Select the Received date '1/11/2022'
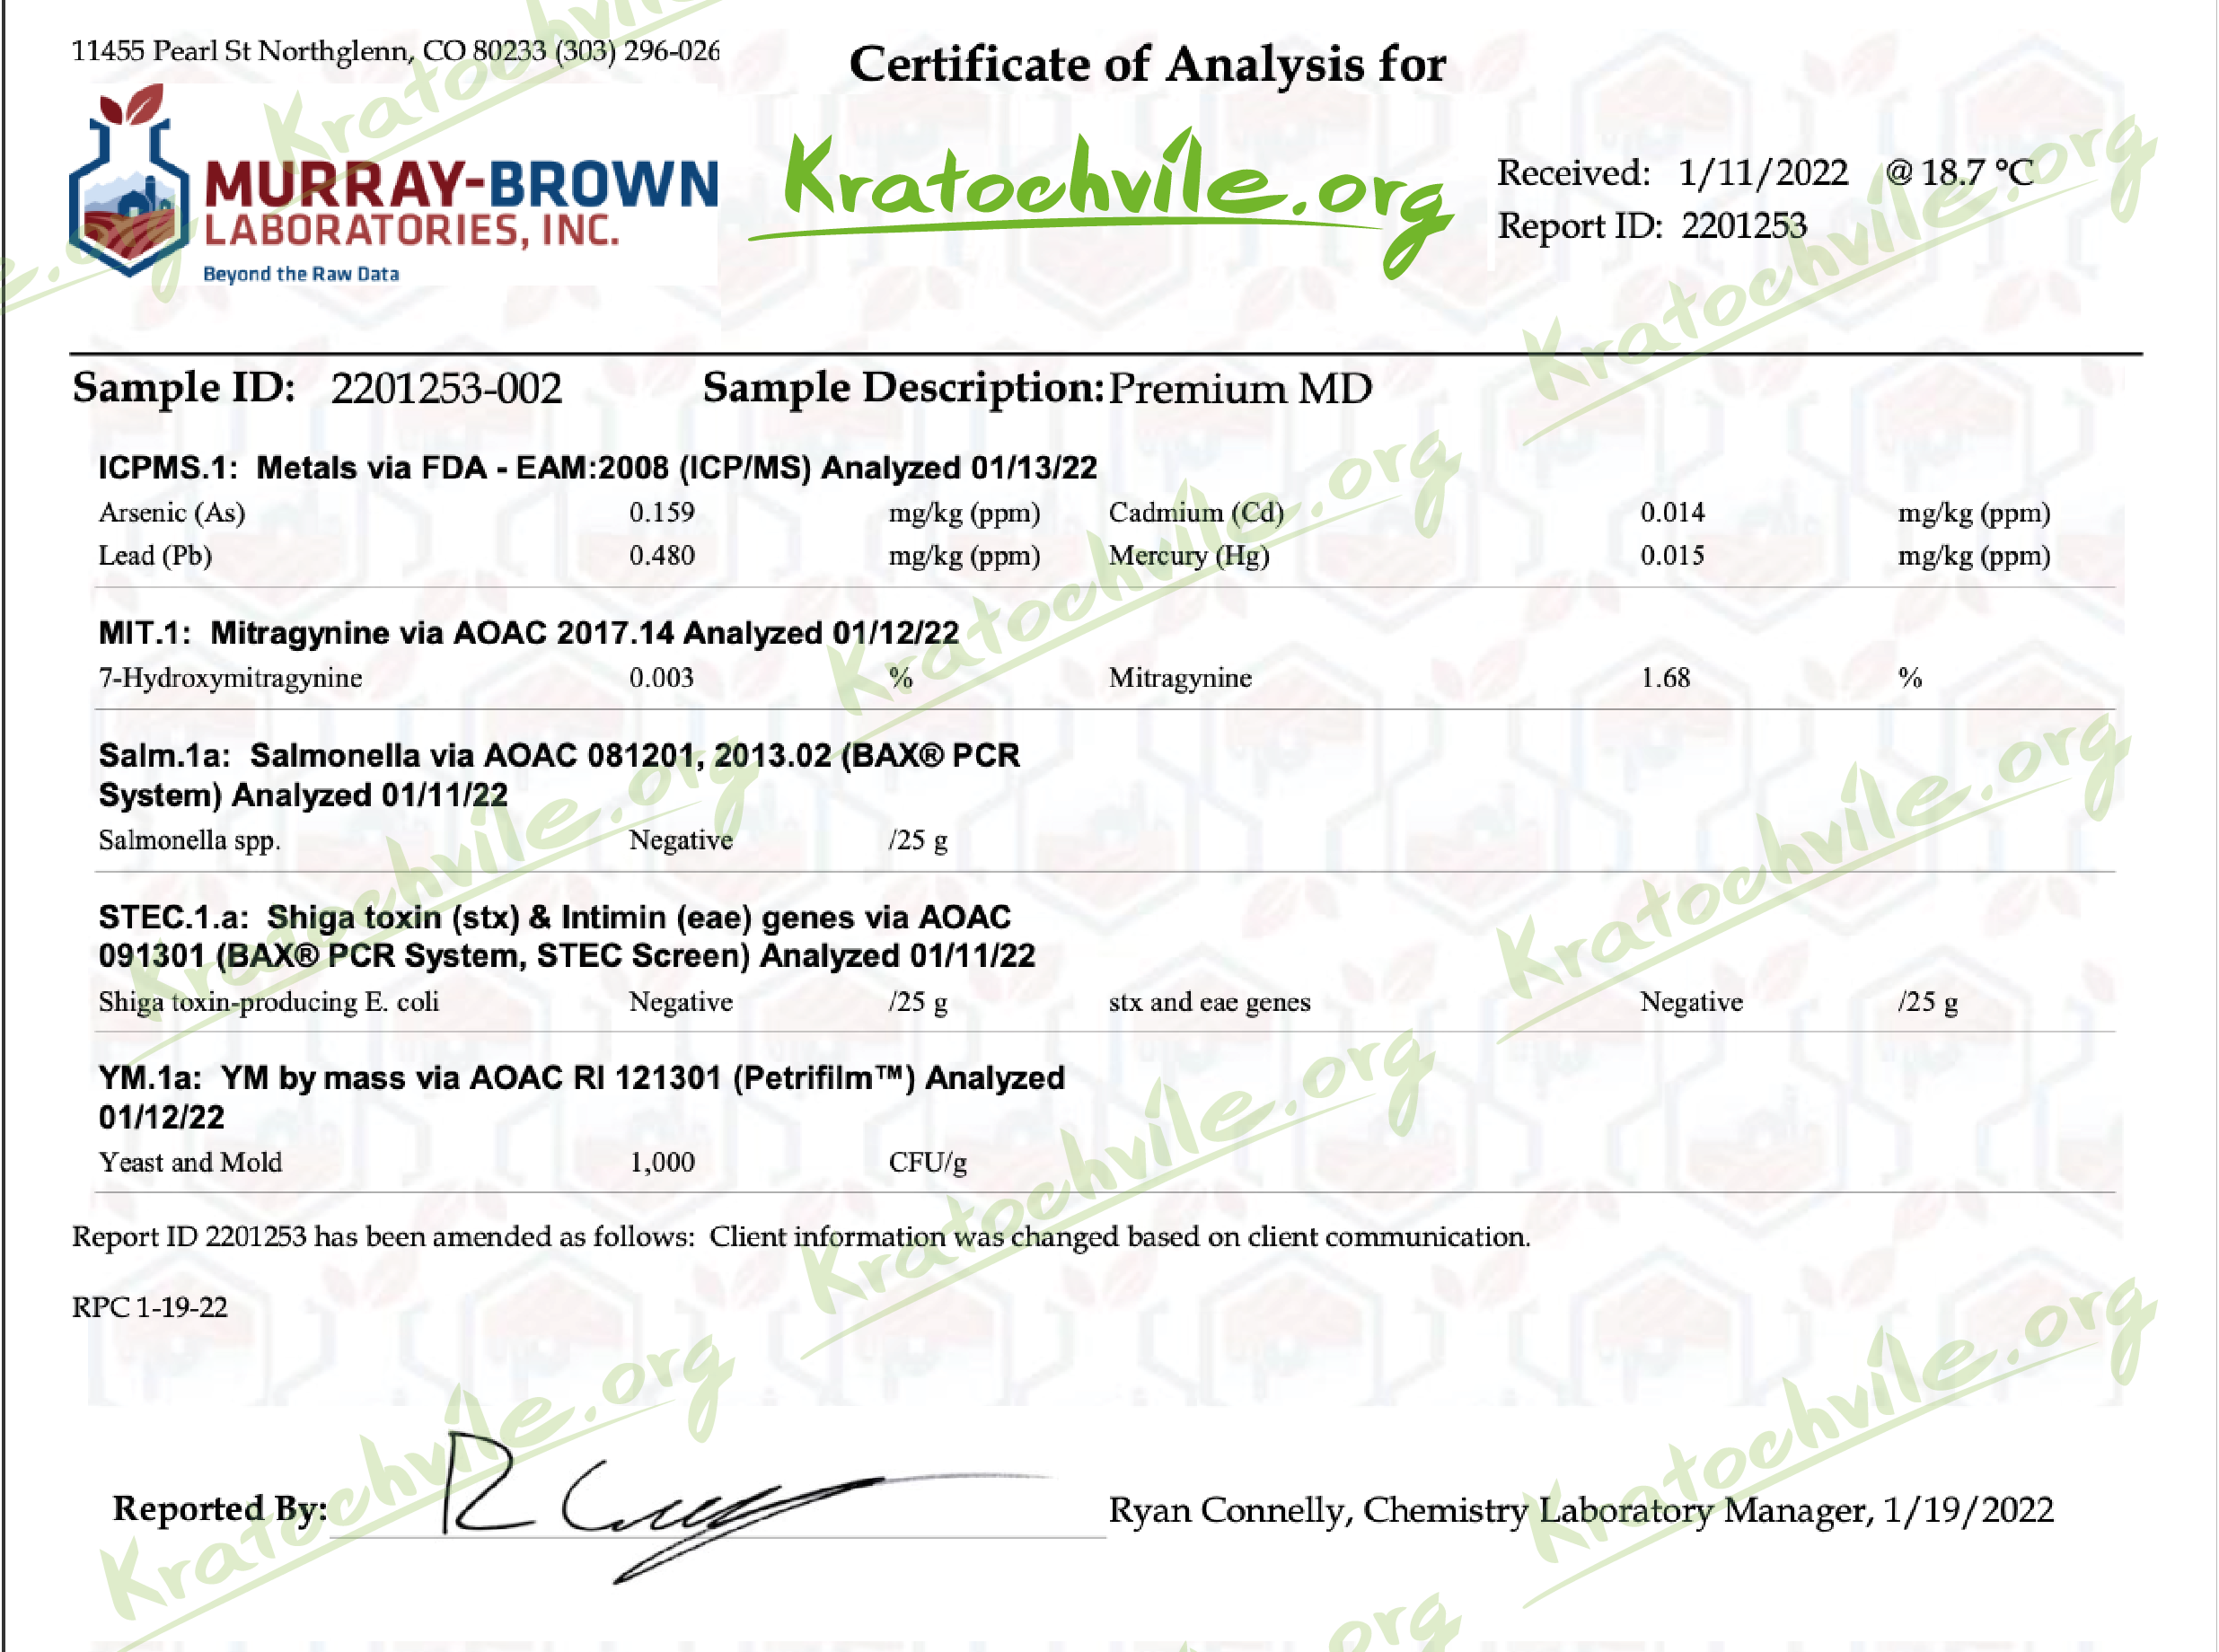 [x=1762, y=173]
